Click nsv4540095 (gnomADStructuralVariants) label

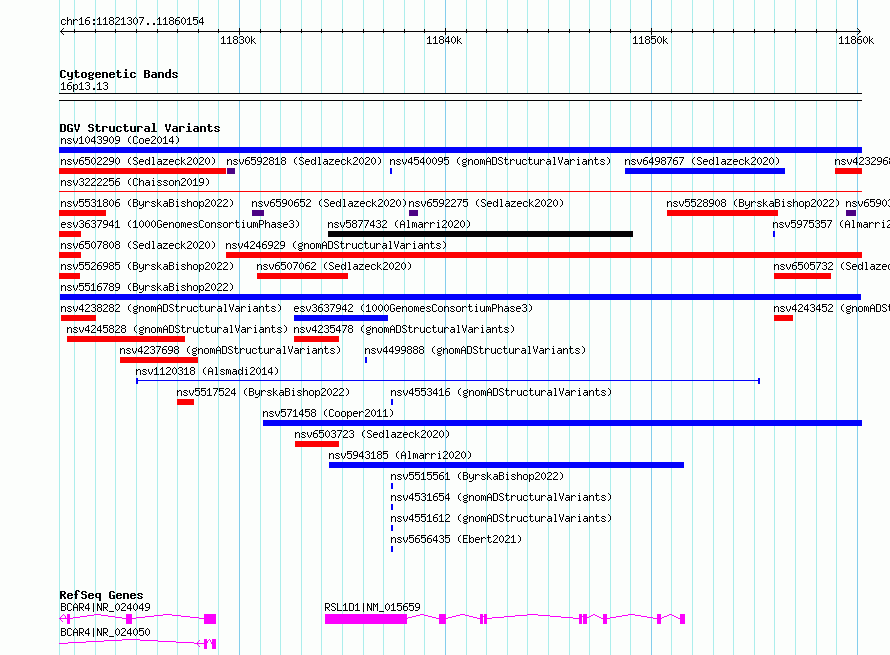(500, 161)
